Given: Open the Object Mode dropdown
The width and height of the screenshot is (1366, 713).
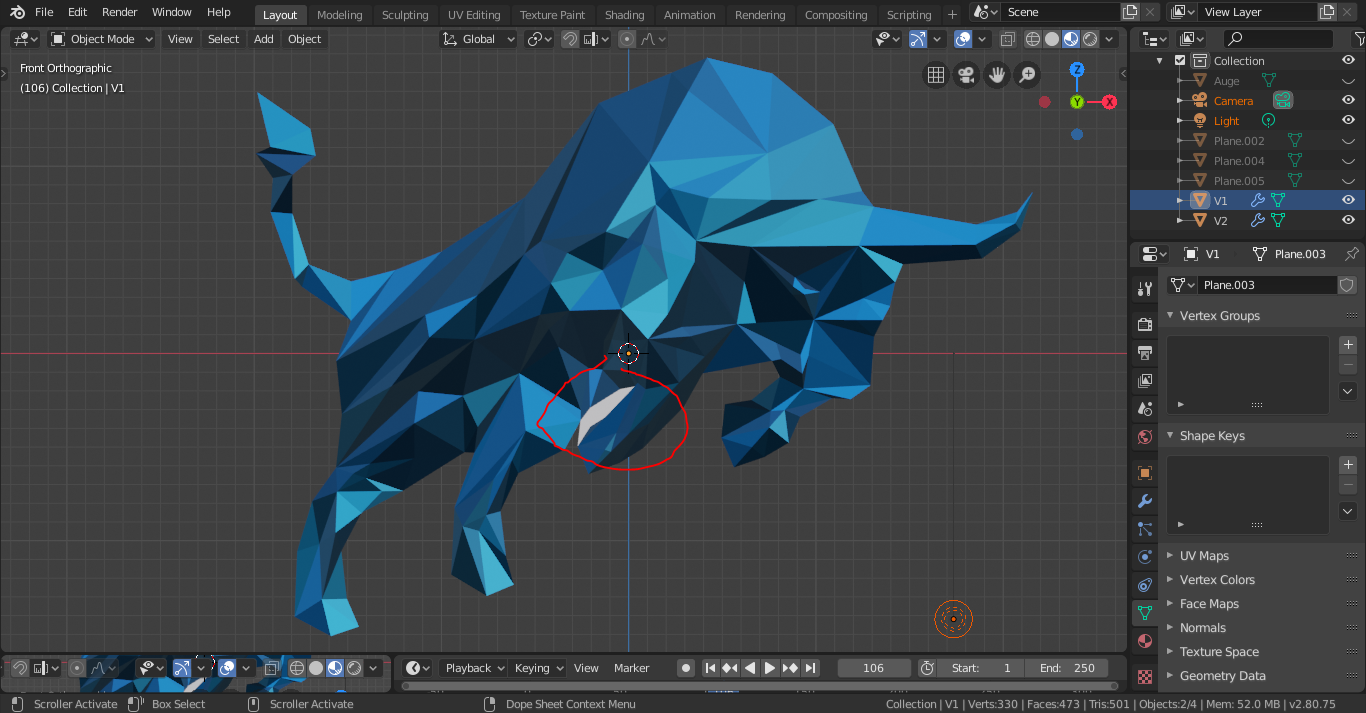Looking at the screenshot, I should tap(102, 39).
